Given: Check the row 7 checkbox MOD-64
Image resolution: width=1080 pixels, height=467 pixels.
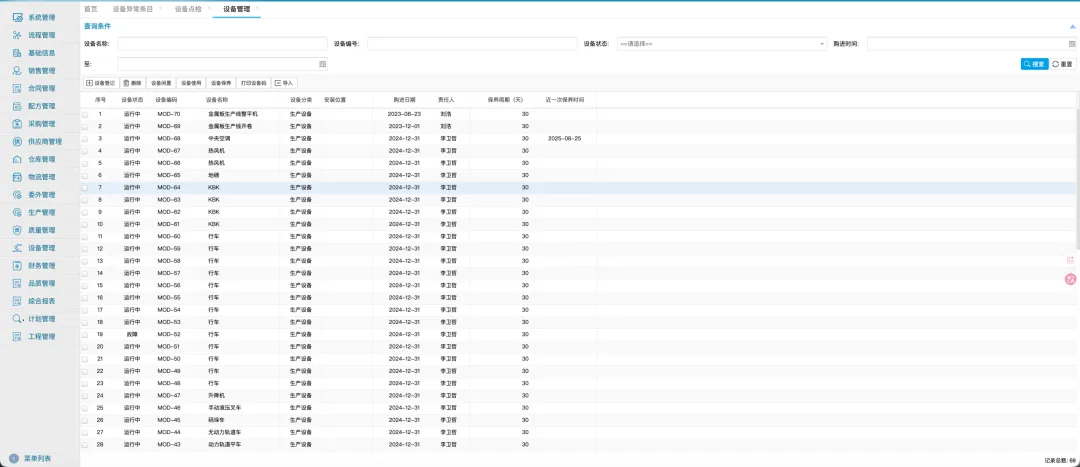Looking at the screenshot, I should click(x=85, y=187).
